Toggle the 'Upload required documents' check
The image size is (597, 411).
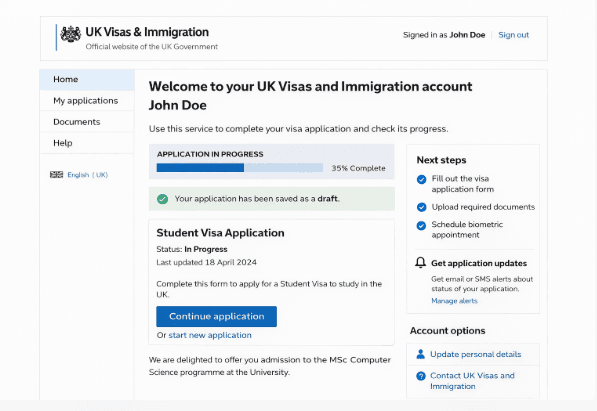click(x=421, y=207)
